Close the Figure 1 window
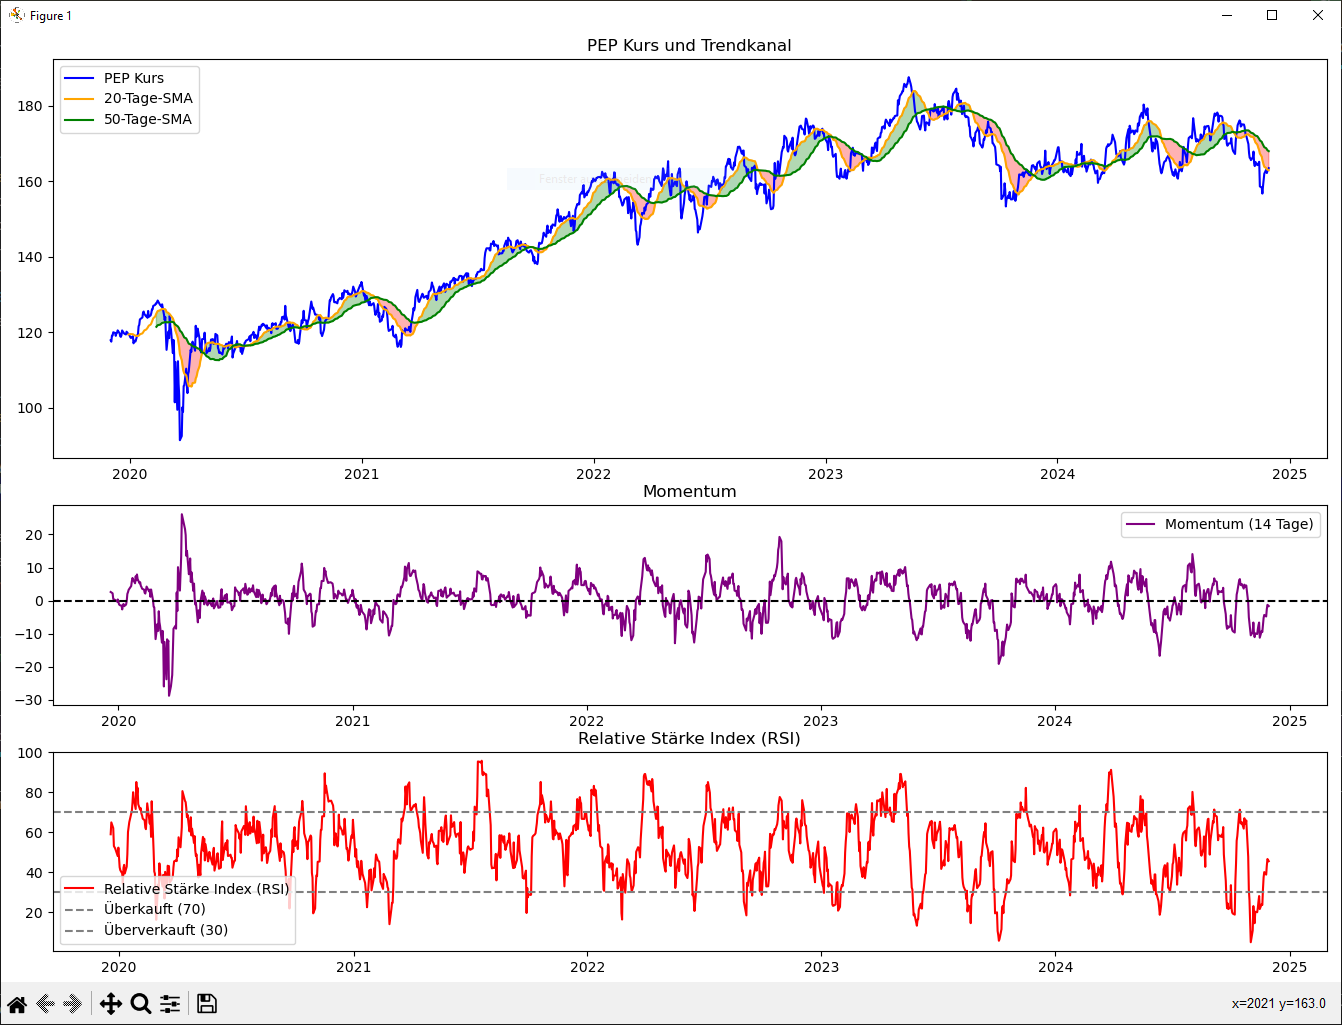The height and width of the screenshot is (1025, 1342). click(1318, 15)
